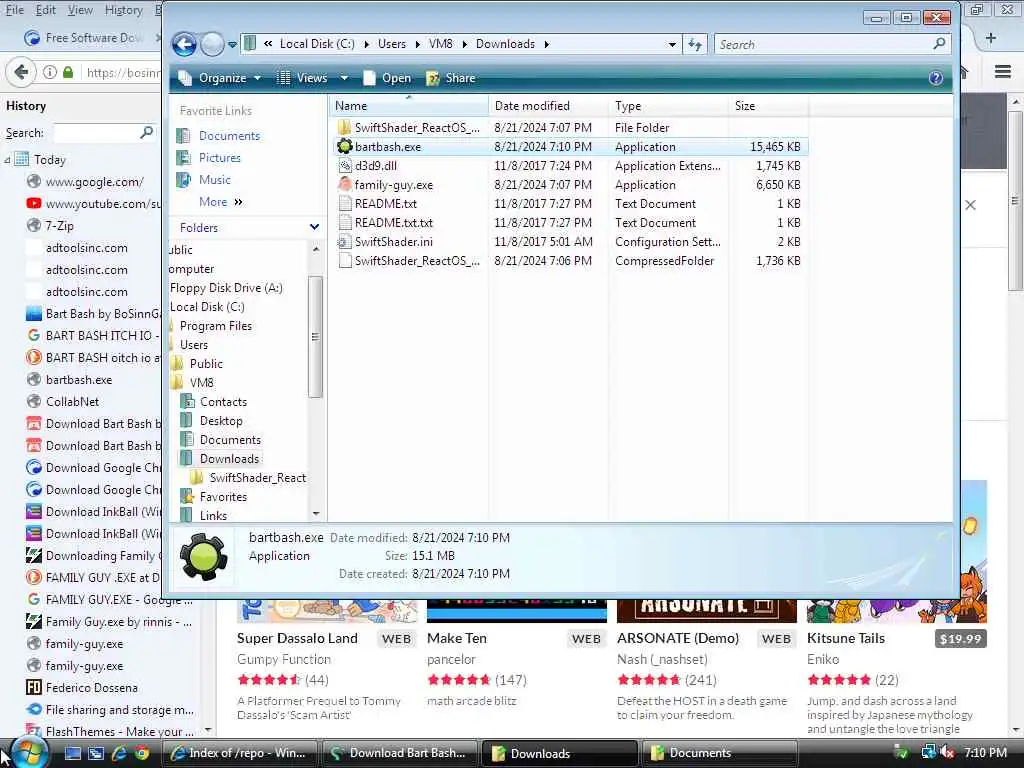
Task: Open Pictures favorite link
Action: [219, 158]
